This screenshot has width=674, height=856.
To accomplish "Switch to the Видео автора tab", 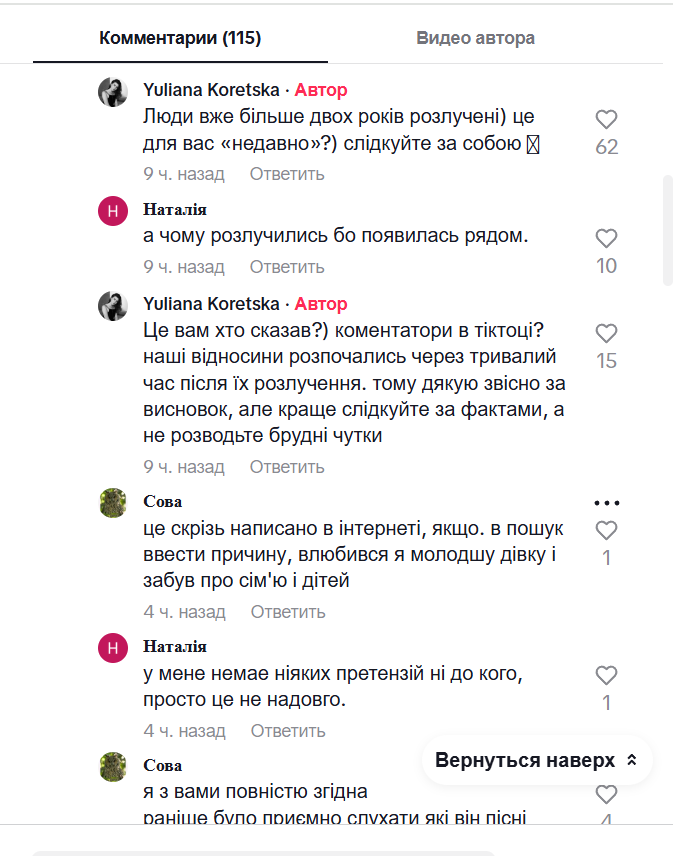I will 477,39.
